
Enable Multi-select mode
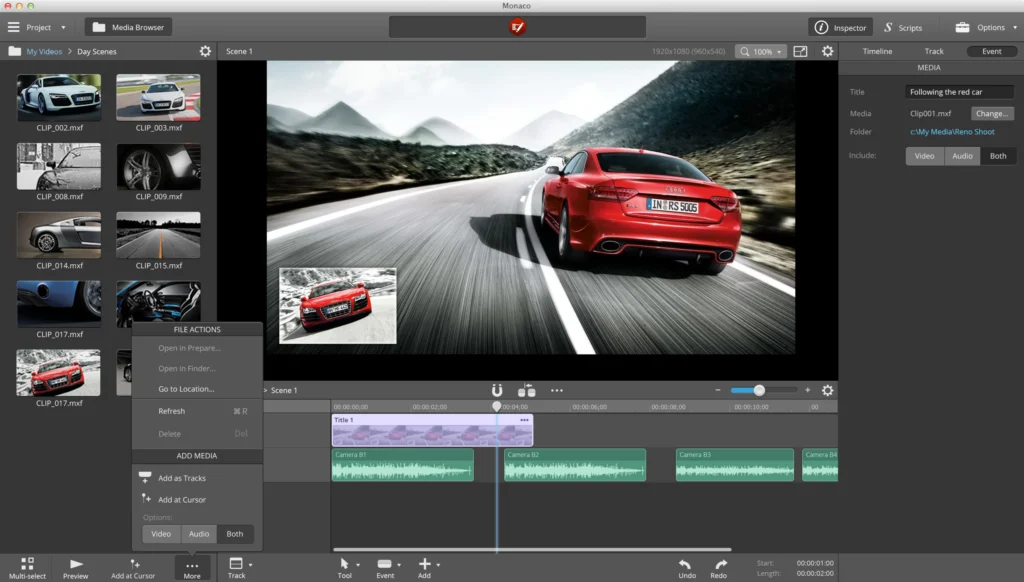[x=27, y=568]
